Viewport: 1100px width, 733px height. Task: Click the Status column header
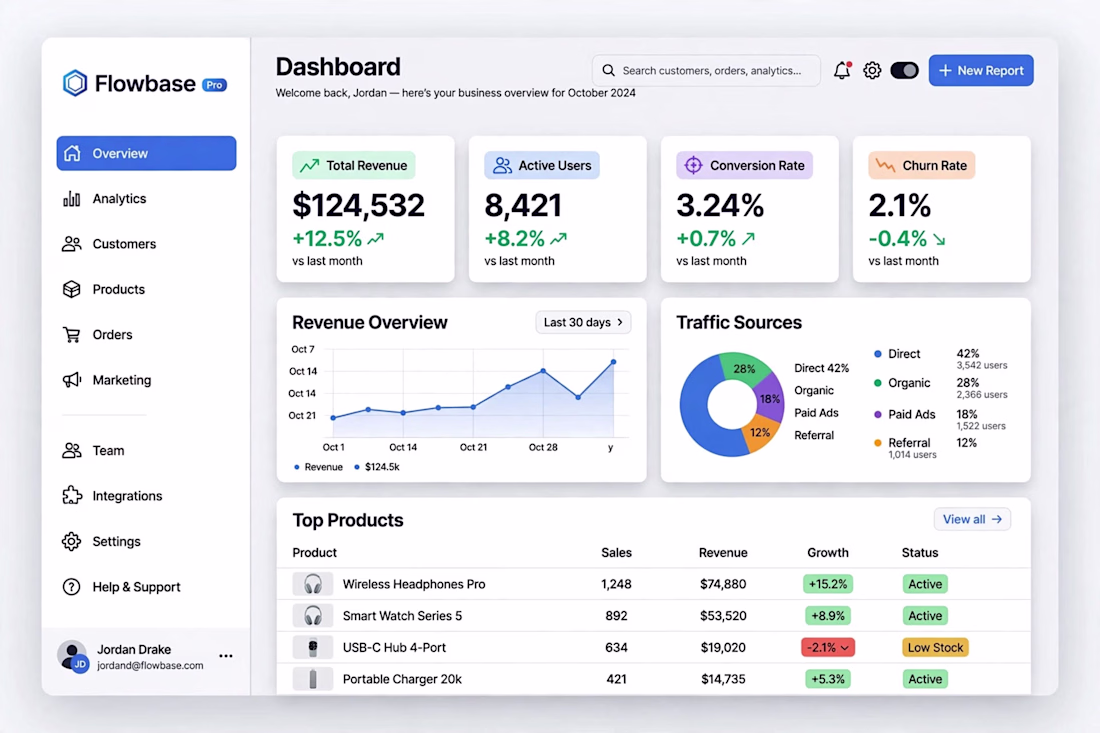pos(920,553)
